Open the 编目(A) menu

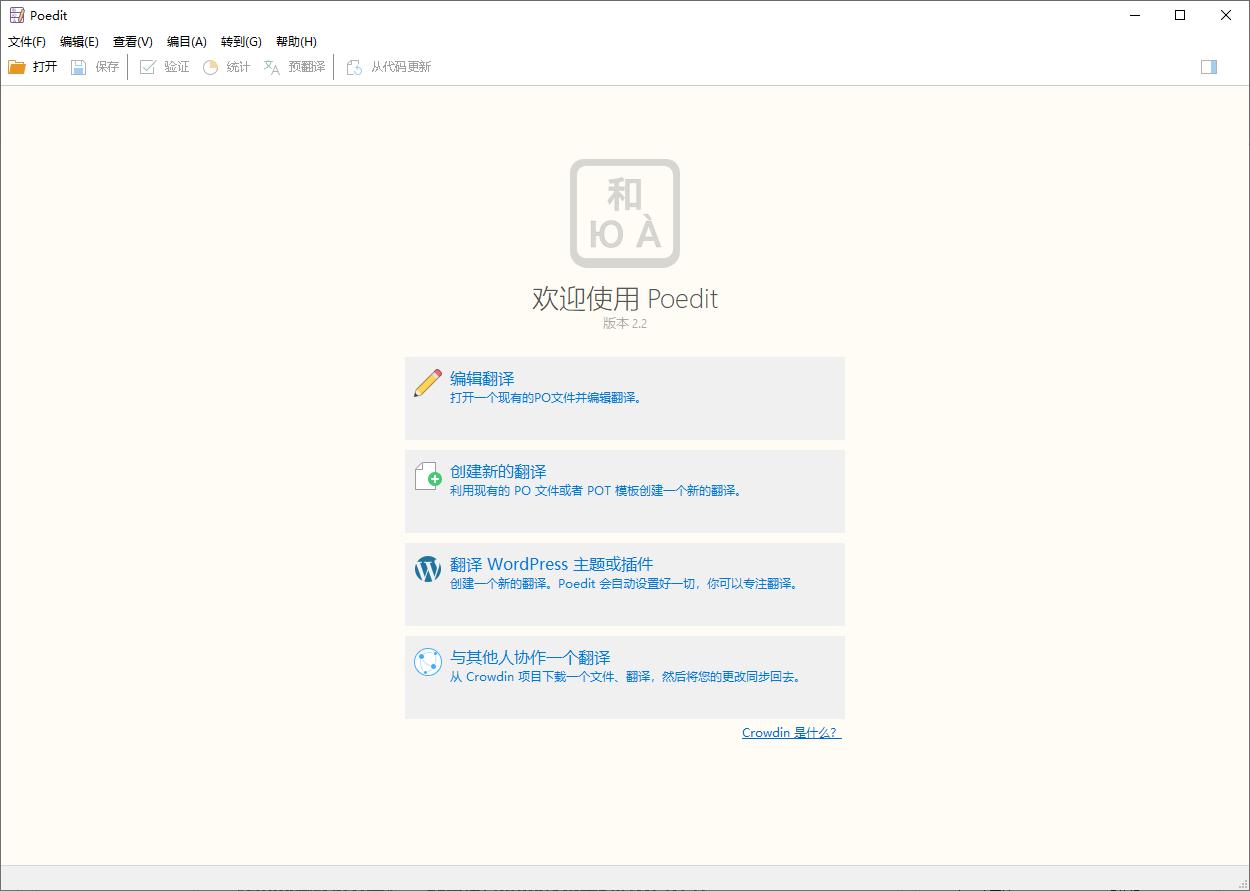[187, 42]
